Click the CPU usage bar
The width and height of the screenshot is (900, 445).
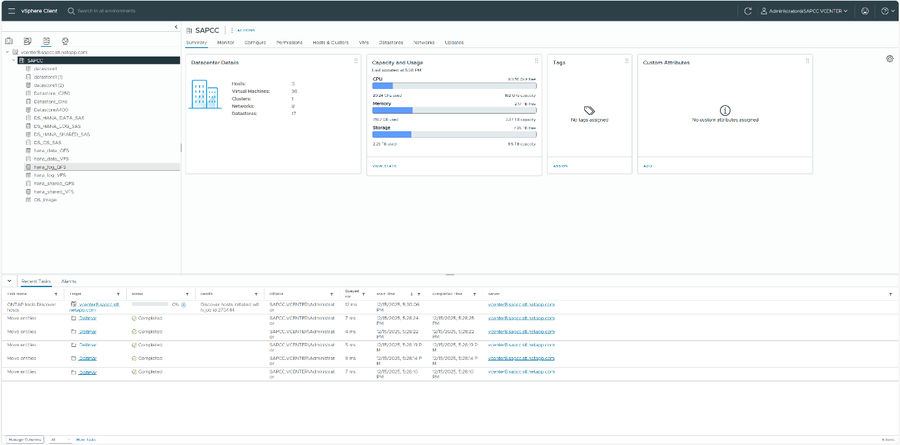pyautogui.click(x=455, y=86)
